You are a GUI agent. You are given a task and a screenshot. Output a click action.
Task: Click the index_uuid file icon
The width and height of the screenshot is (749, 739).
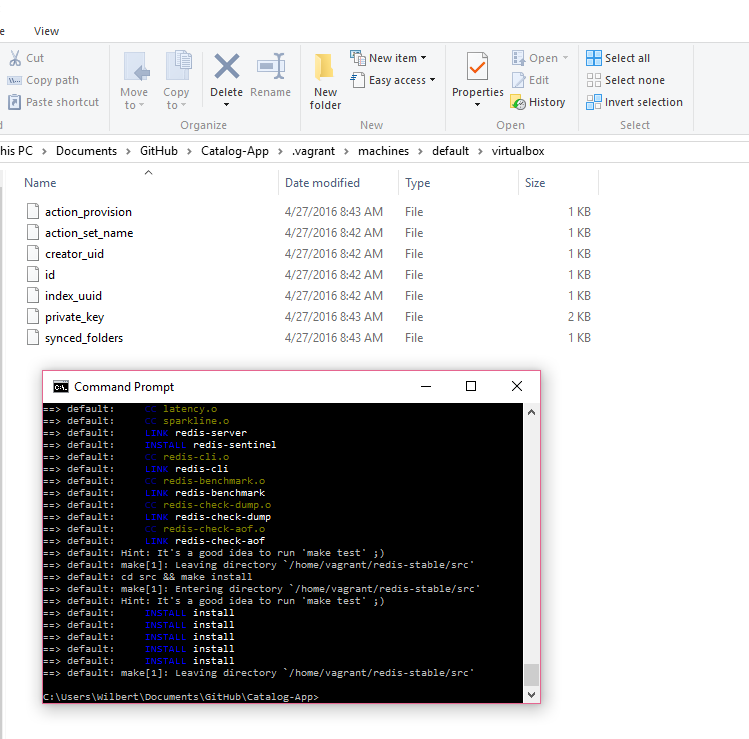(x=33, y=295)
